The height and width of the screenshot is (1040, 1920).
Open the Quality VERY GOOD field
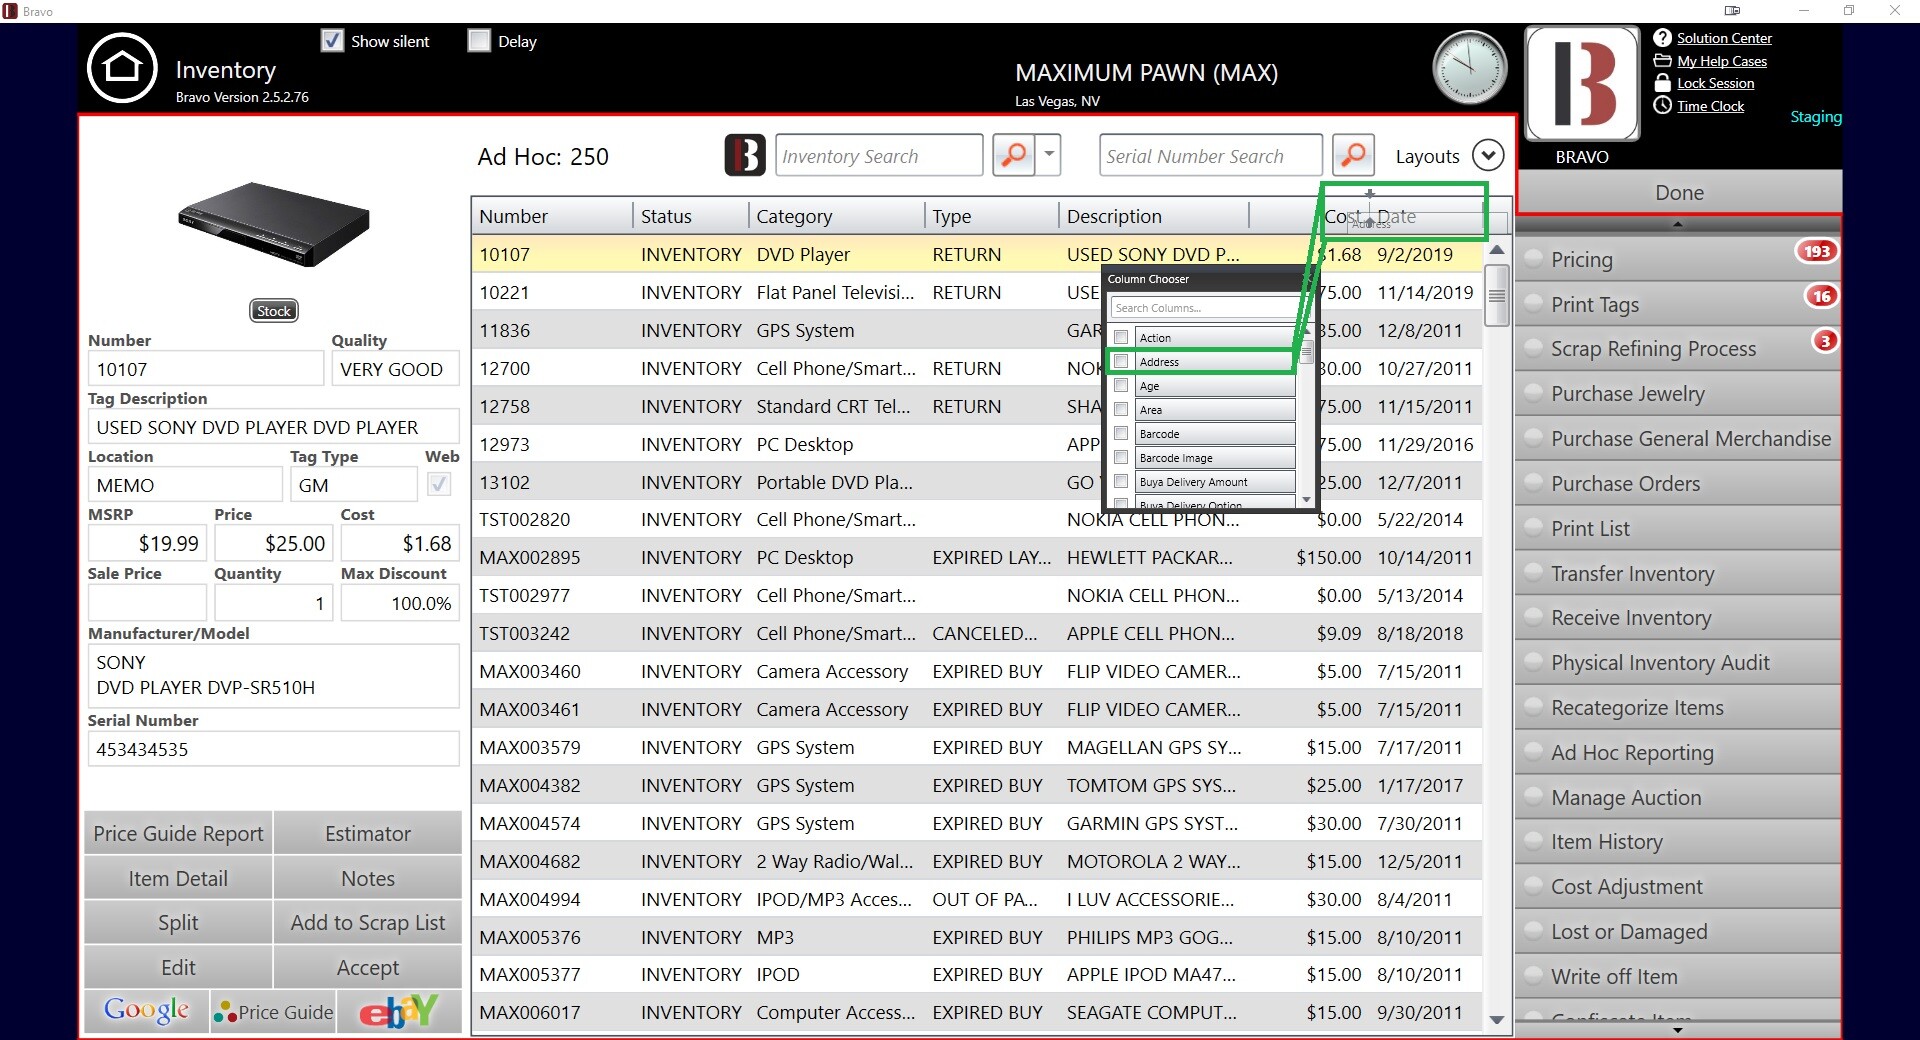click(x=395, y=369)
